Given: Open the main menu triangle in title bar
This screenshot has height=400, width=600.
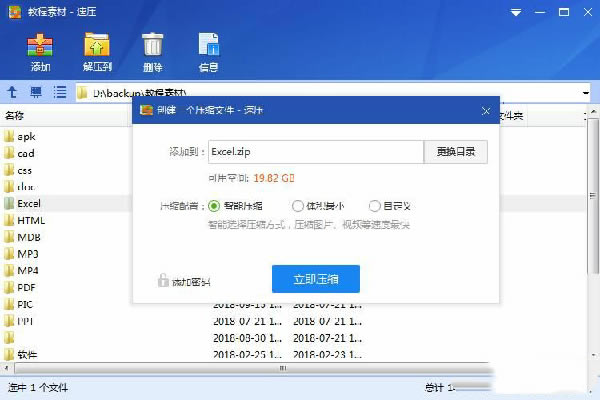Looking at the screenshot, I should [516, 13].
